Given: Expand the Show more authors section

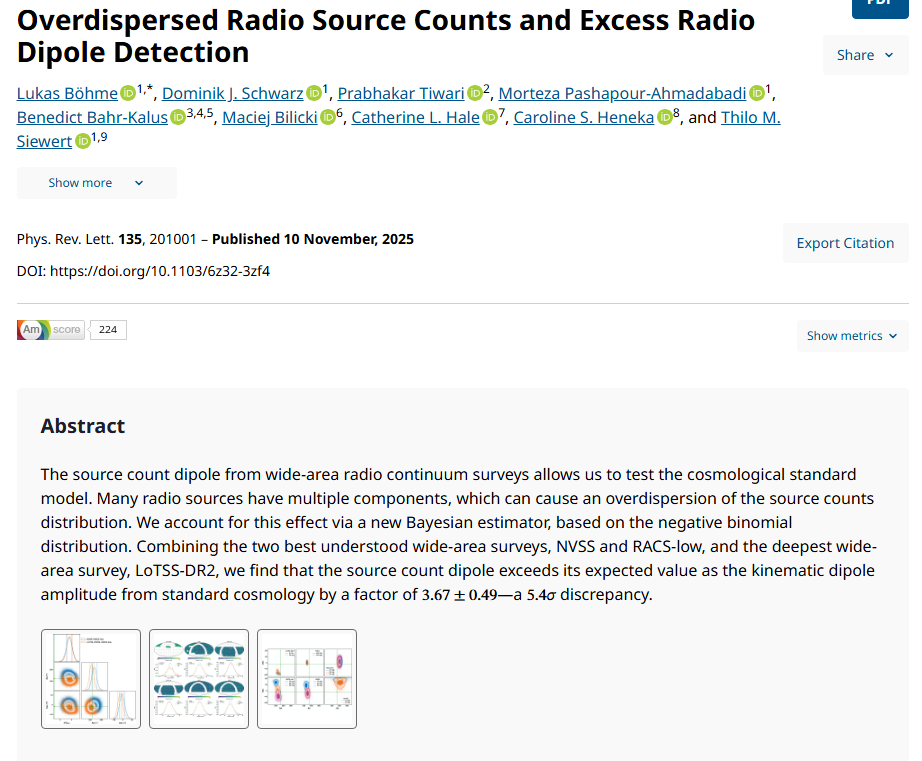Looking at the screenshot, I should point(96,183).
